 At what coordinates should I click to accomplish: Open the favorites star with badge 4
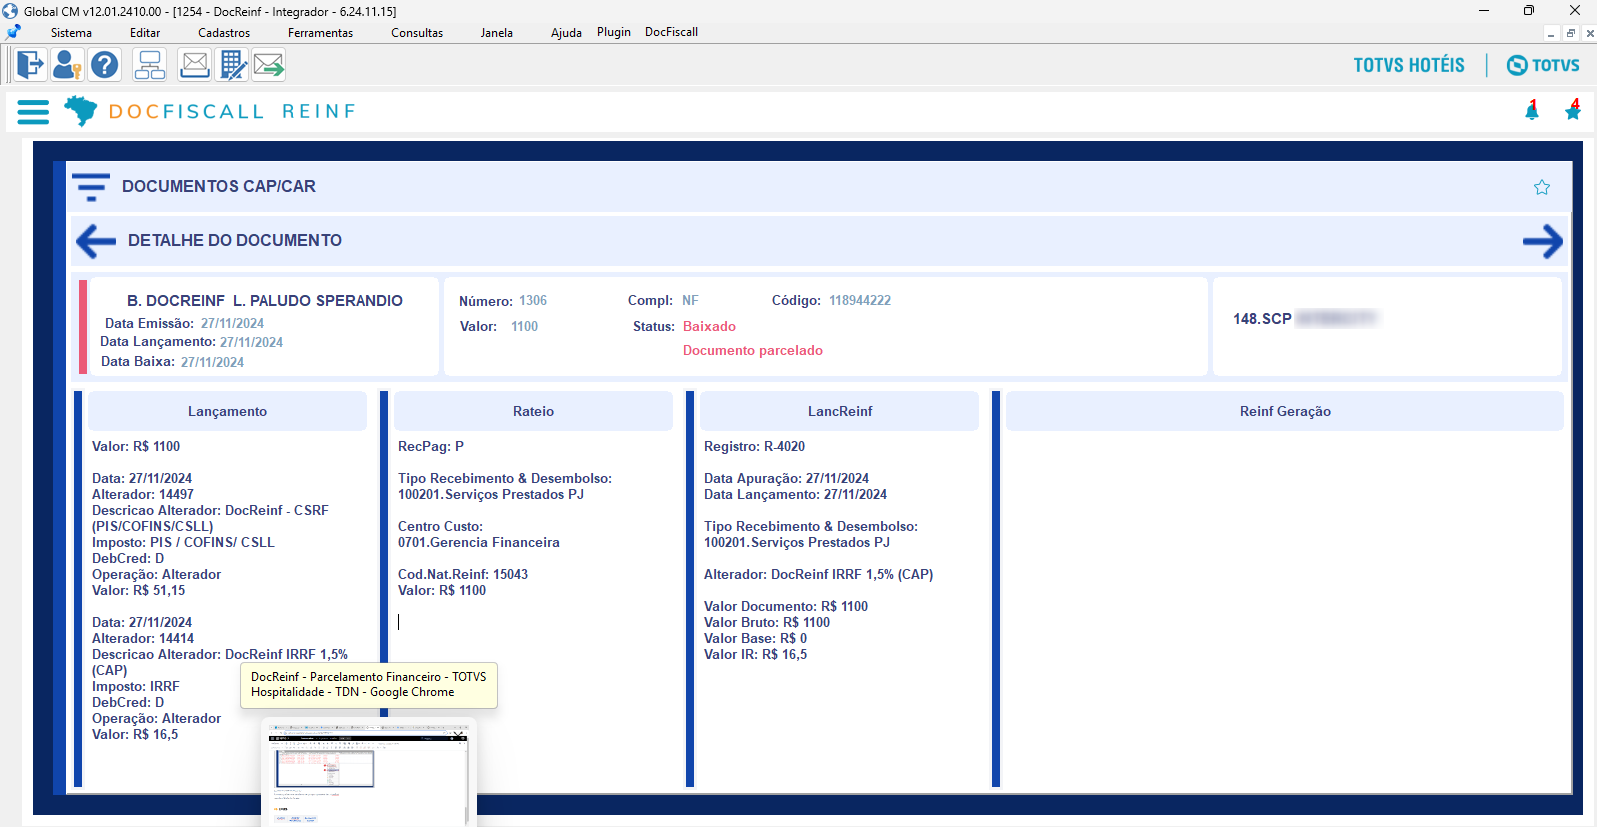click(x=1573, y=111)
